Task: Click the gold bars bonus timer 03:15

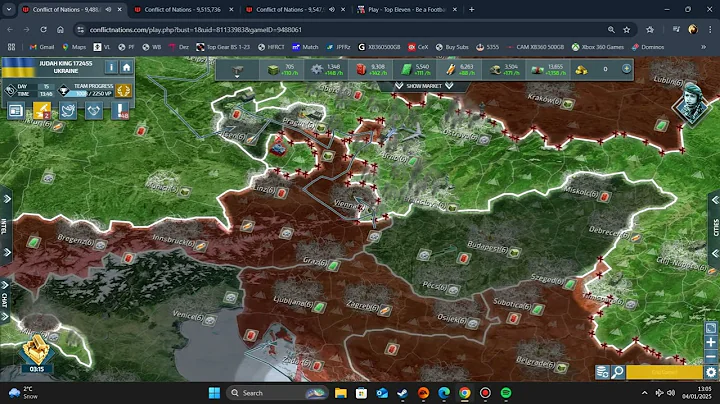Action: [x=37, y=354]
